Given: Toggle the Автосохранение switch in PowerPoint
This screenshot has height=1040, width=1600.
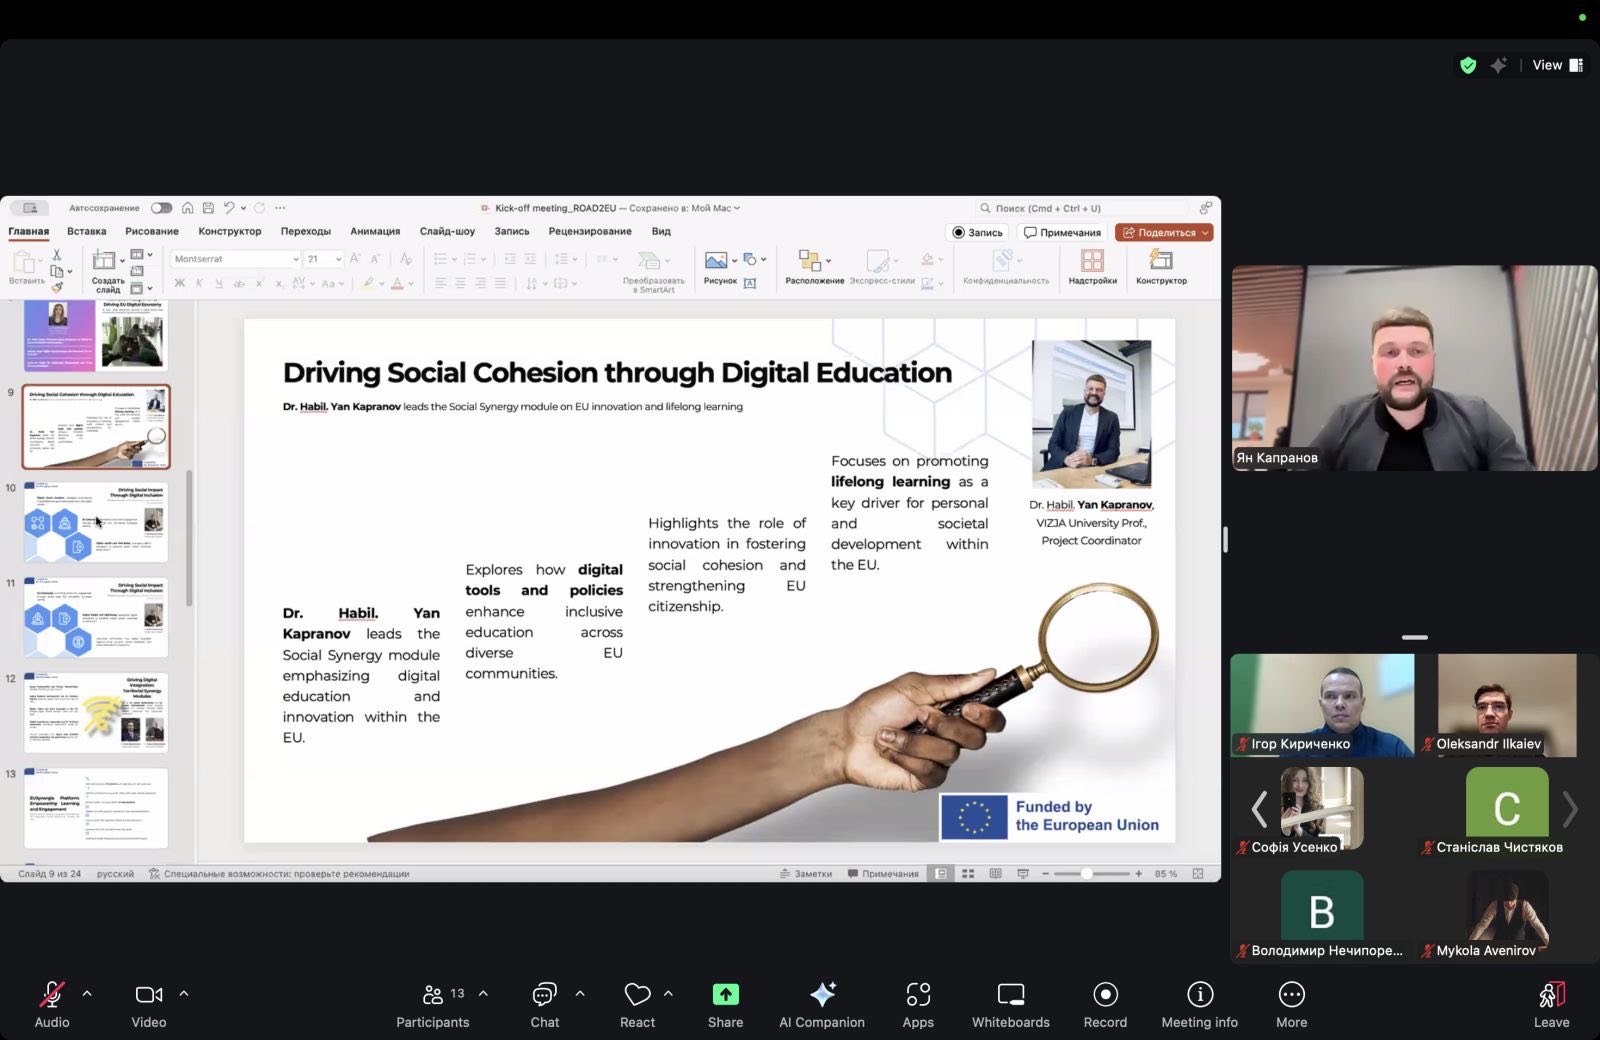Looking at the screenshot, I should 161,208.
